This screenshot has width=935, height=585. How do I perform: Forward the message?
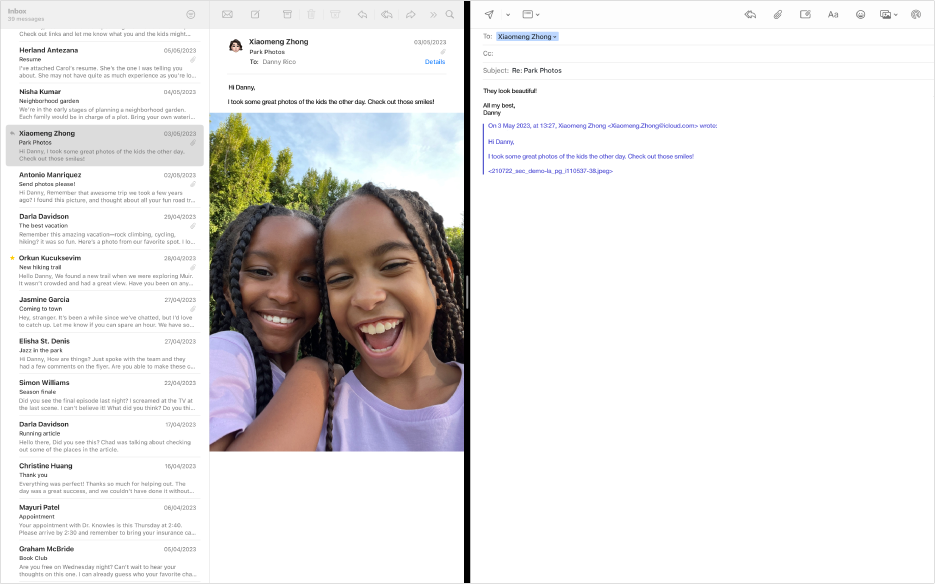[x=410, y=13]
